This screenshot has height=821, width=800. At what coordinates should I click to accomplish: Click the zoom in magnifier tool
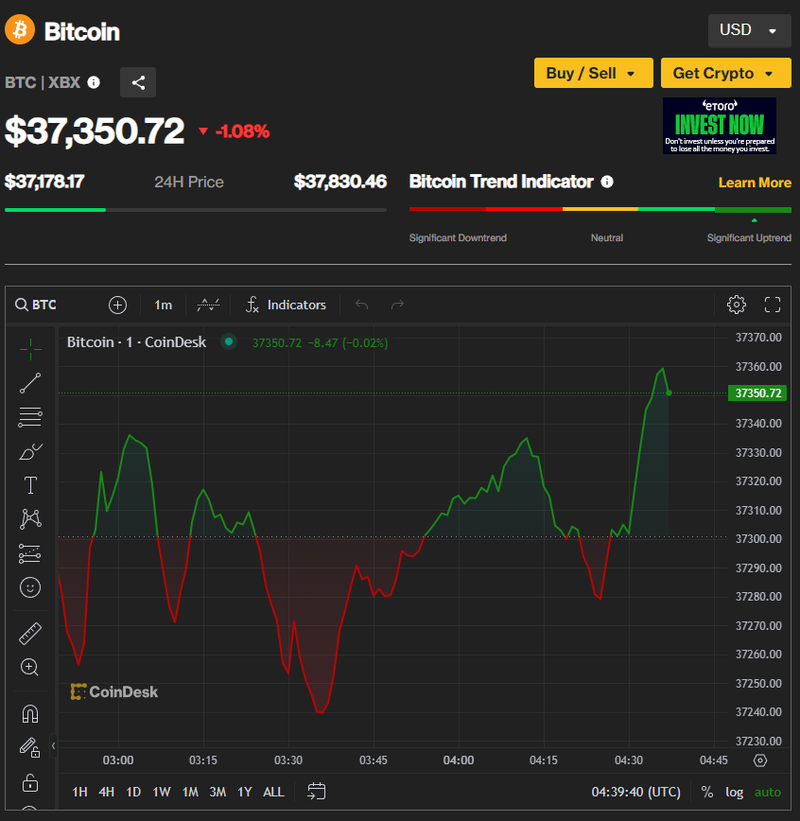(x=30, y=667)
